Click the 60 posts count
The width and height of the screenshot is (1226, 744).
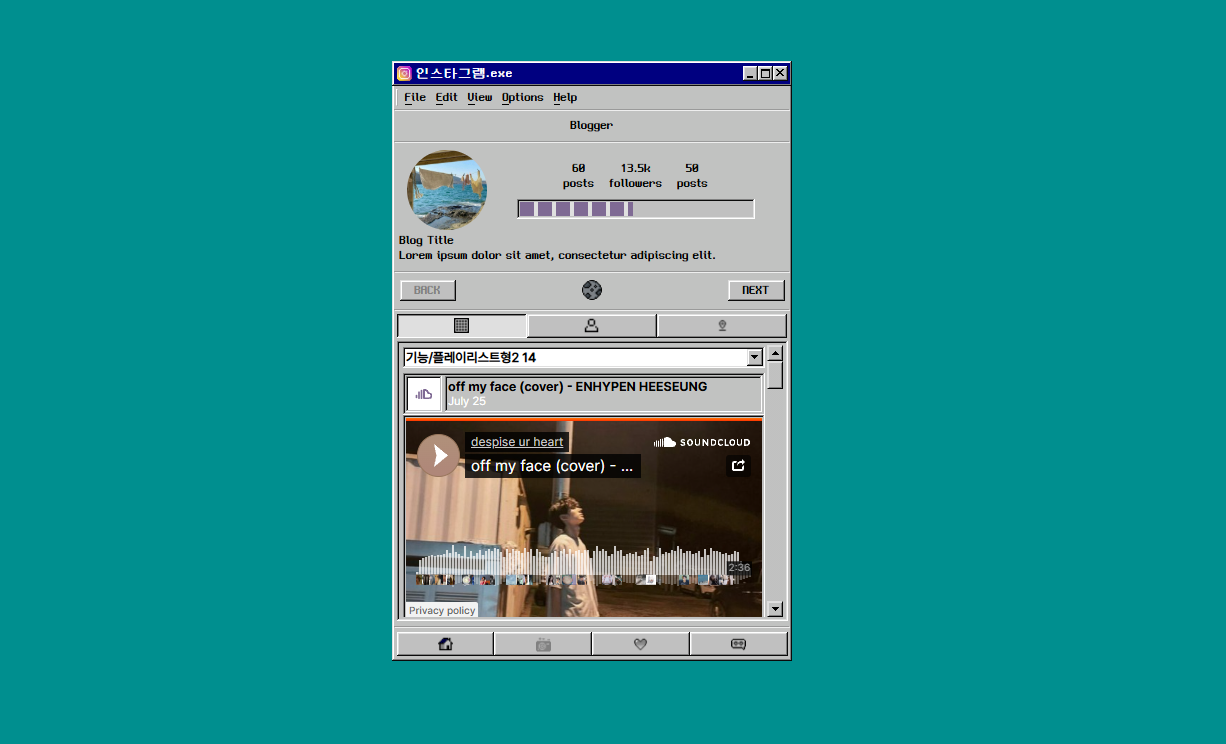click(x=578, y=176)
